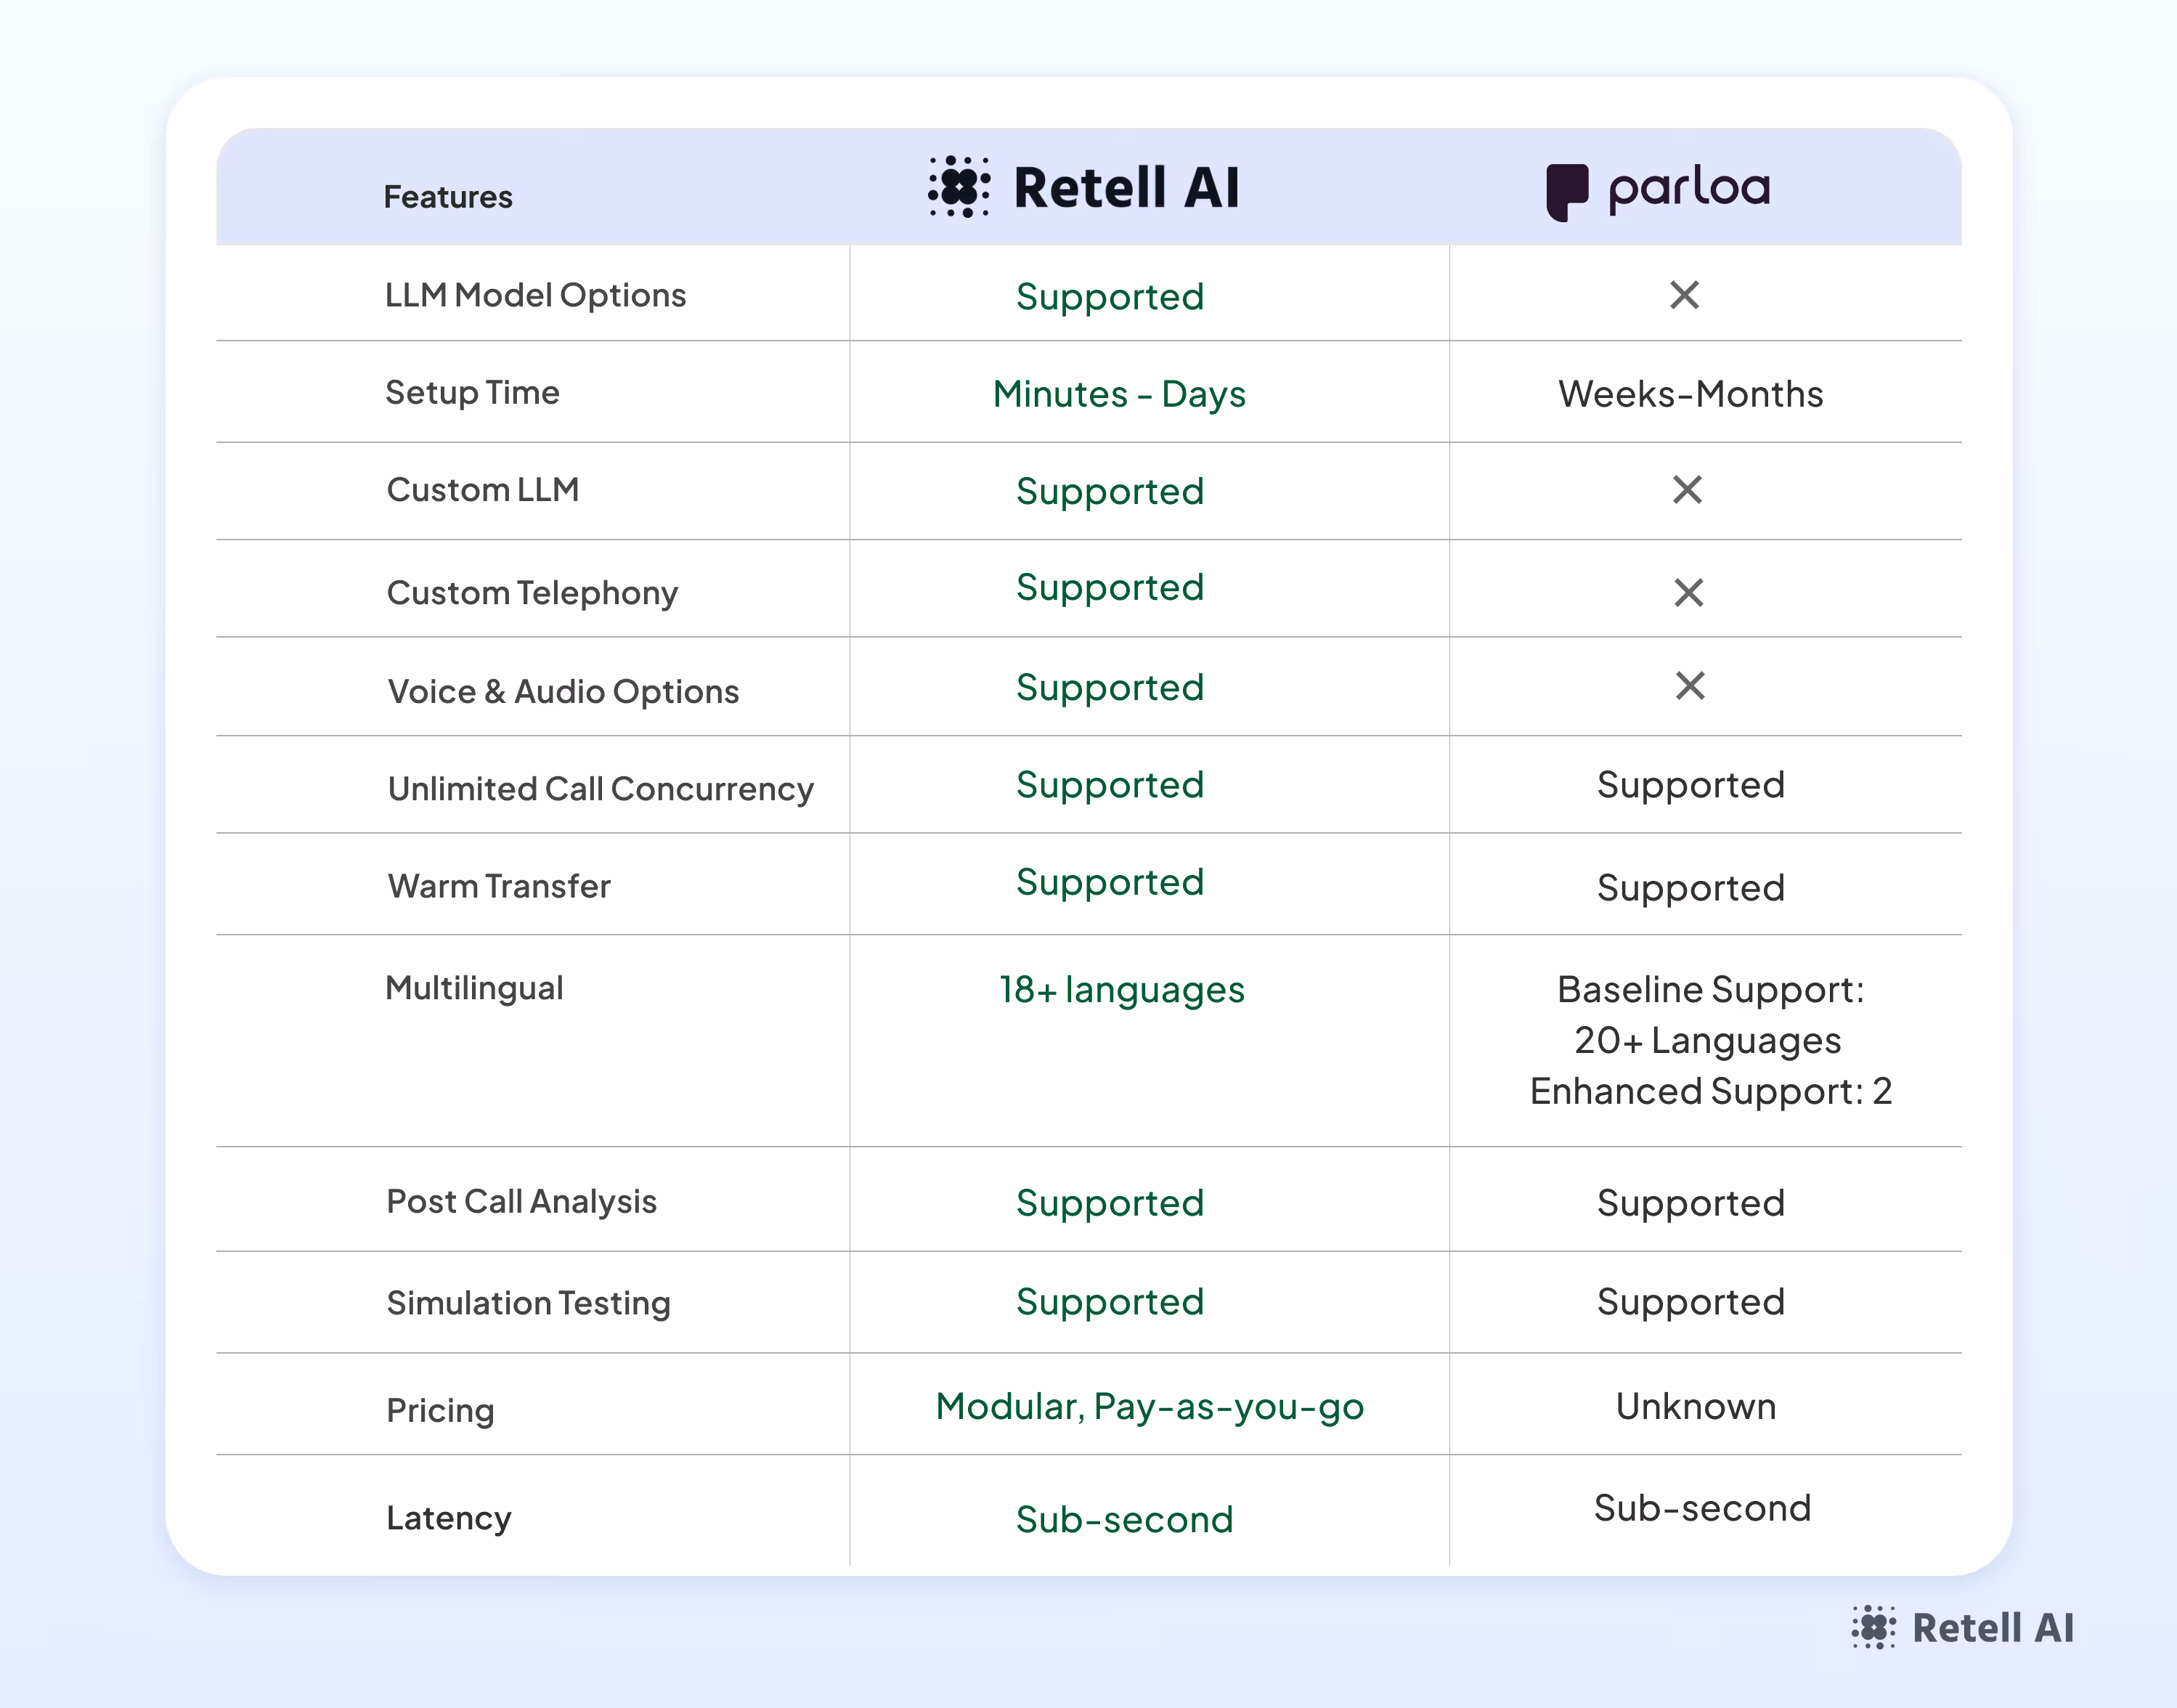Click the X mark for Custom Telephony
Screen dimensions: 2177x1708
tap(1688, 593)
